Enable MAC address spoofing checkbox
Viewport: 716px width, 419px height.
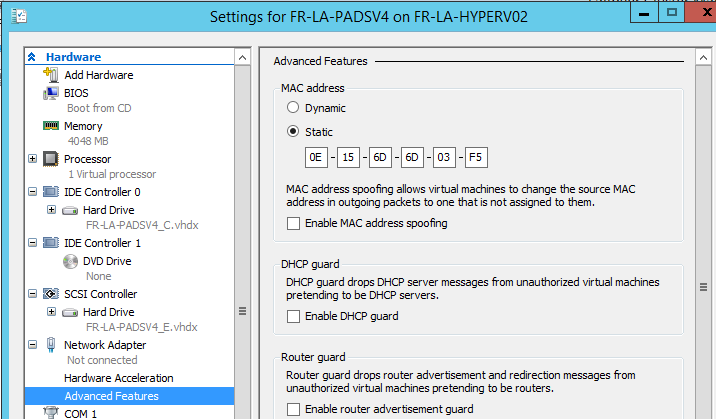coord(293,223)
